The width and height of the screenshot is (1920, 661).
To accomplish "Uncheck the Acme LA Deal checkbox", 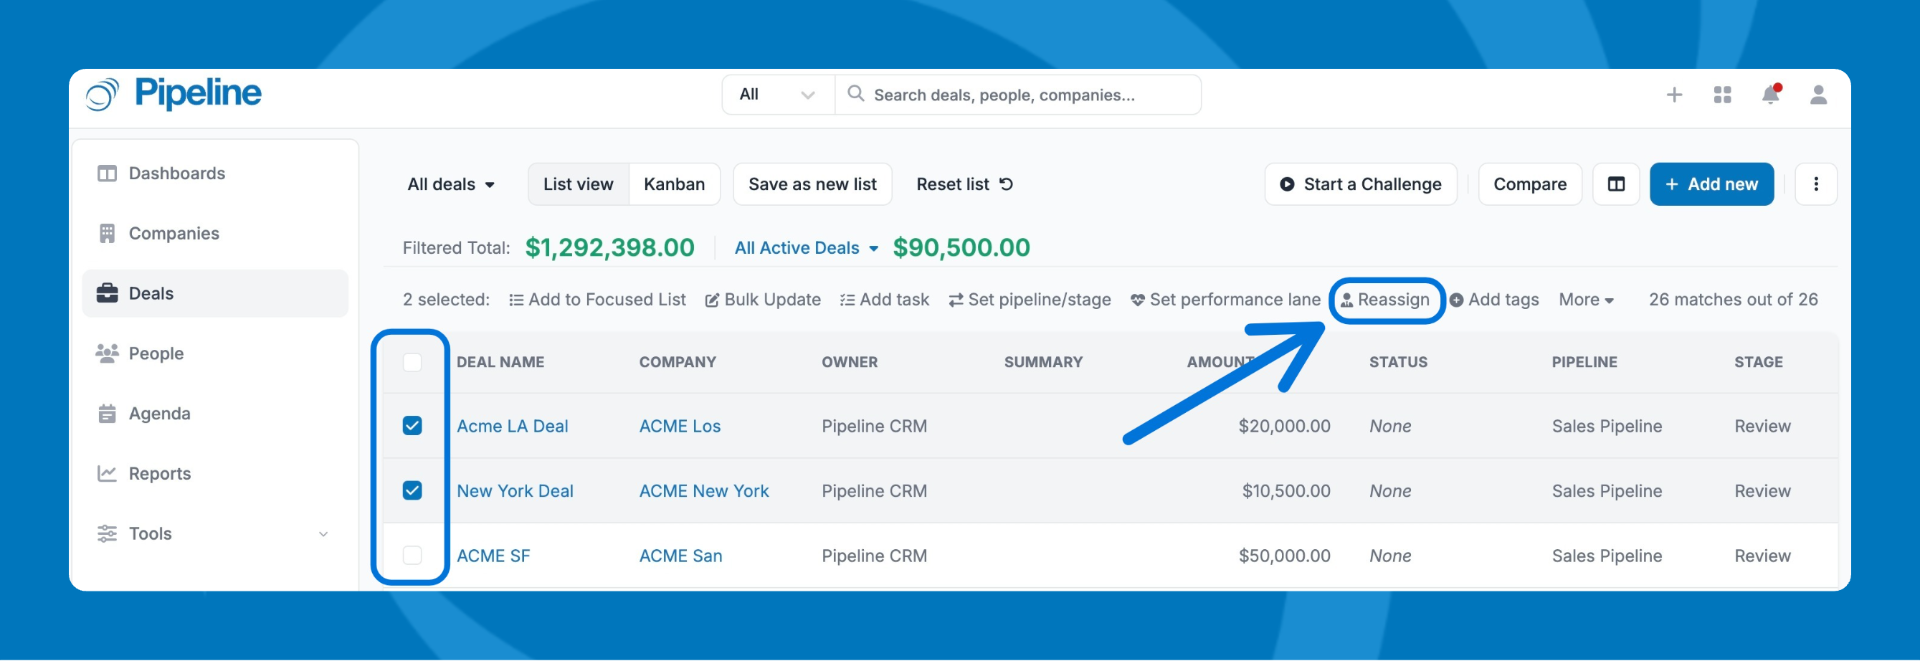I will (412, 426).
